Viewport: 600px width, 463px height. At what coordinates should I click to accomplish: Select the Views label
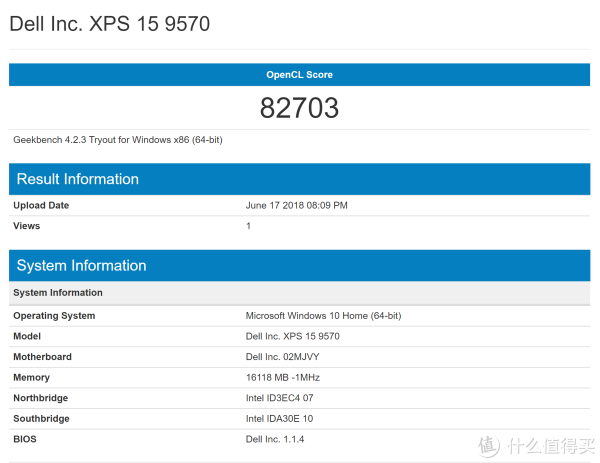pos(26,226)
